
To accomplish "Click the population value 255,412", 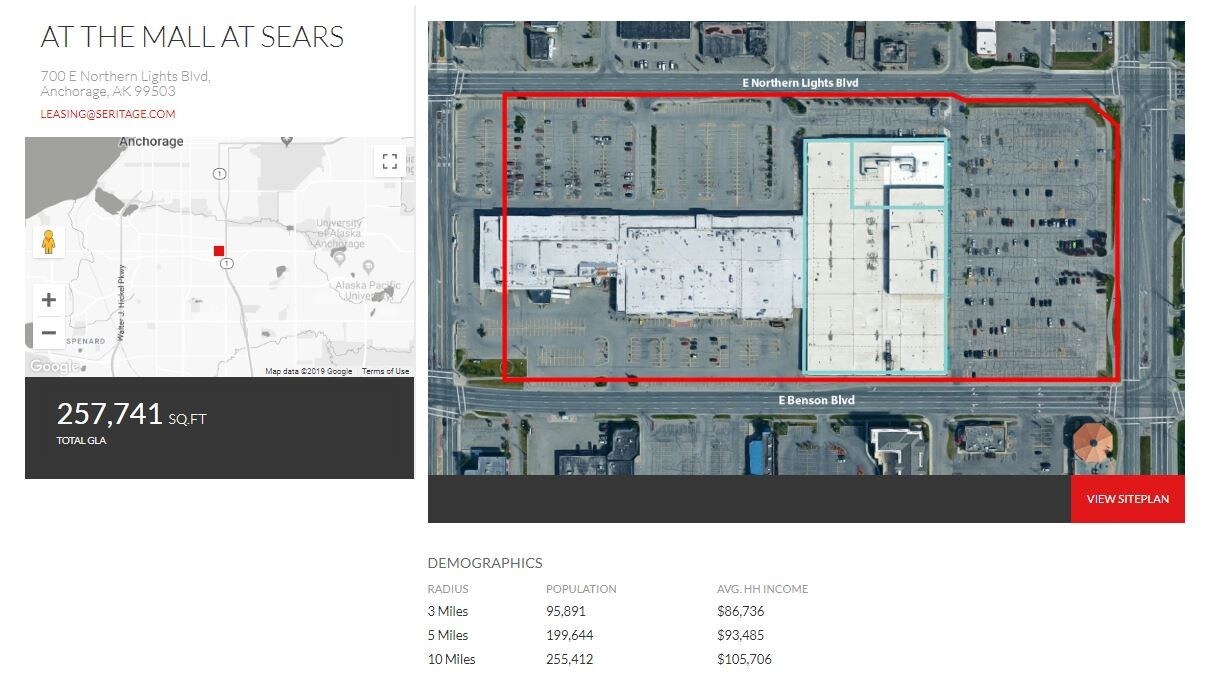I will pos(569,659).
